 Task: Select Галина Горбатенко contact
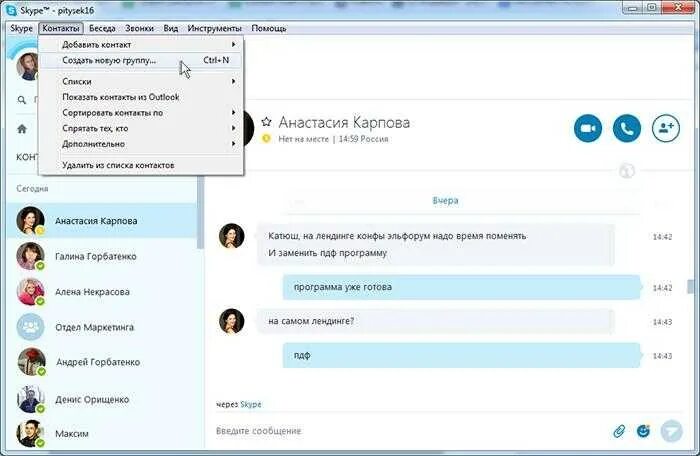point(102,256)
